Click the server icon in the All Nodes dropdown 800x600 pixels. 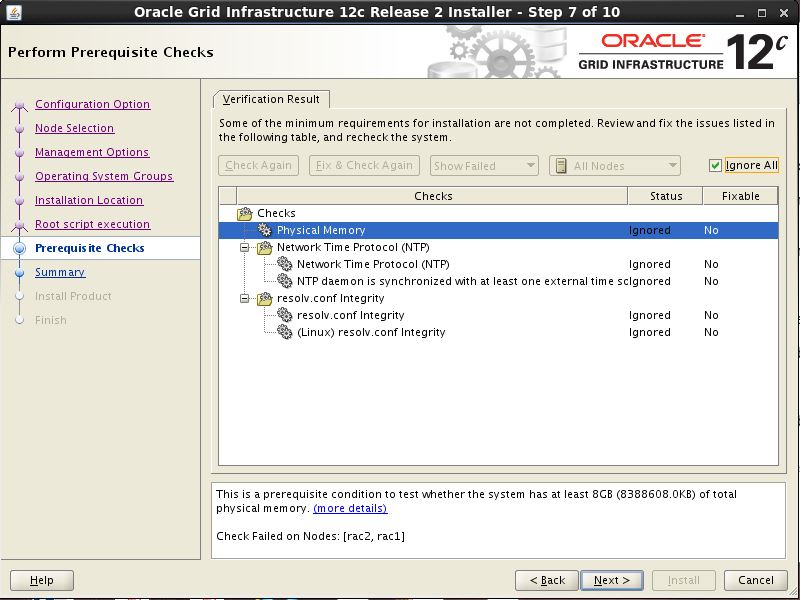(561, 166)
